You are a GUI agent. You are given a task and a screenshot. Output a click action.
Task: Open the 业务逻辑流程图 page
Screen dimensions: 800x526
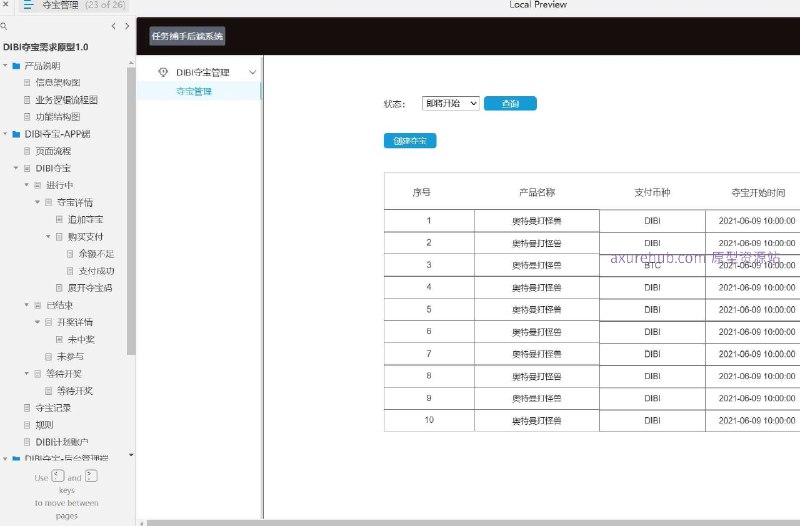(x=66, y=100)
